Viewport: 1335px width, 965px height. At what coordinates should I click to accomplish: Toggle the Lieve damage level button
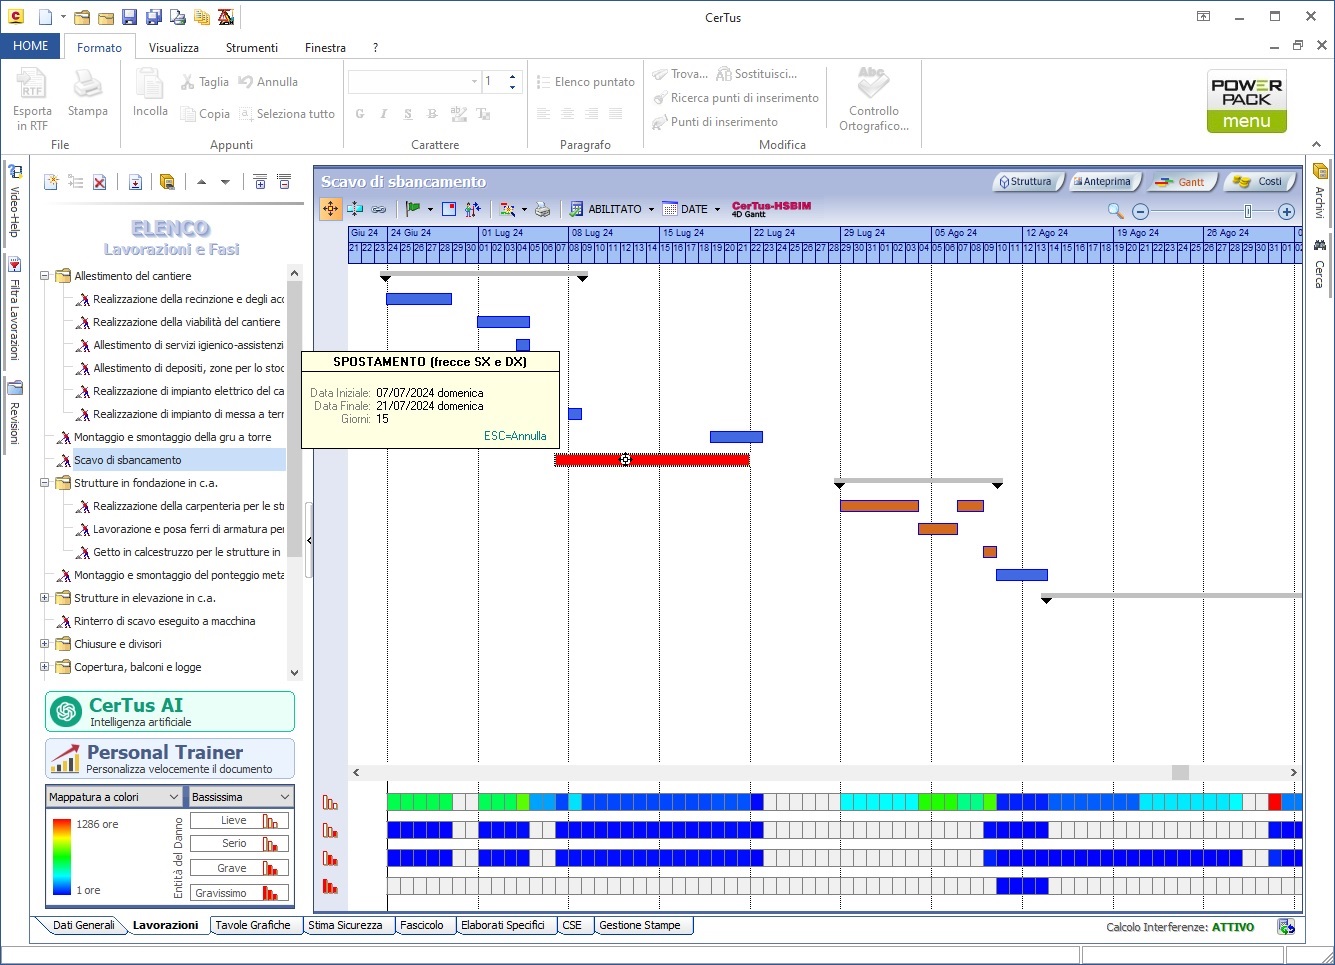(x=240, y=821)
